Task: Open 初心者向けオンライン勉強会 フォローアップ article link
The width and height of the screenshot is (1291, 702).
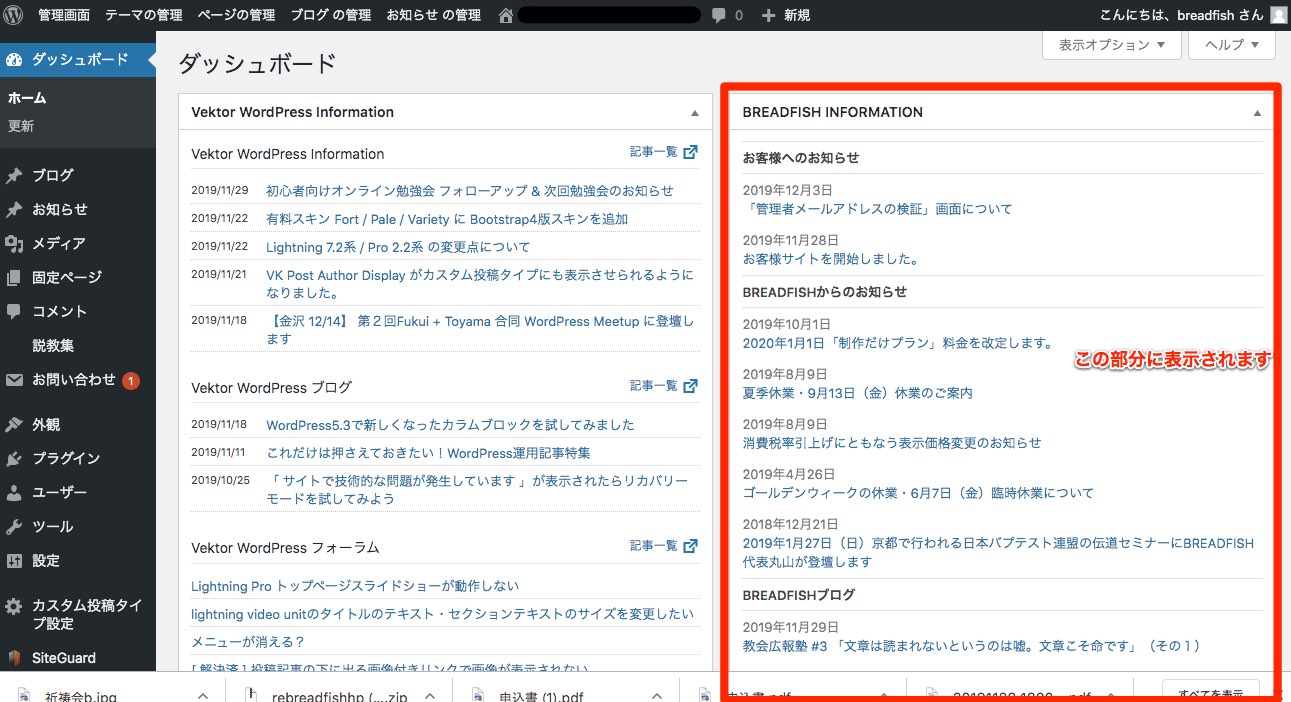Action: [x=470, y=190]
